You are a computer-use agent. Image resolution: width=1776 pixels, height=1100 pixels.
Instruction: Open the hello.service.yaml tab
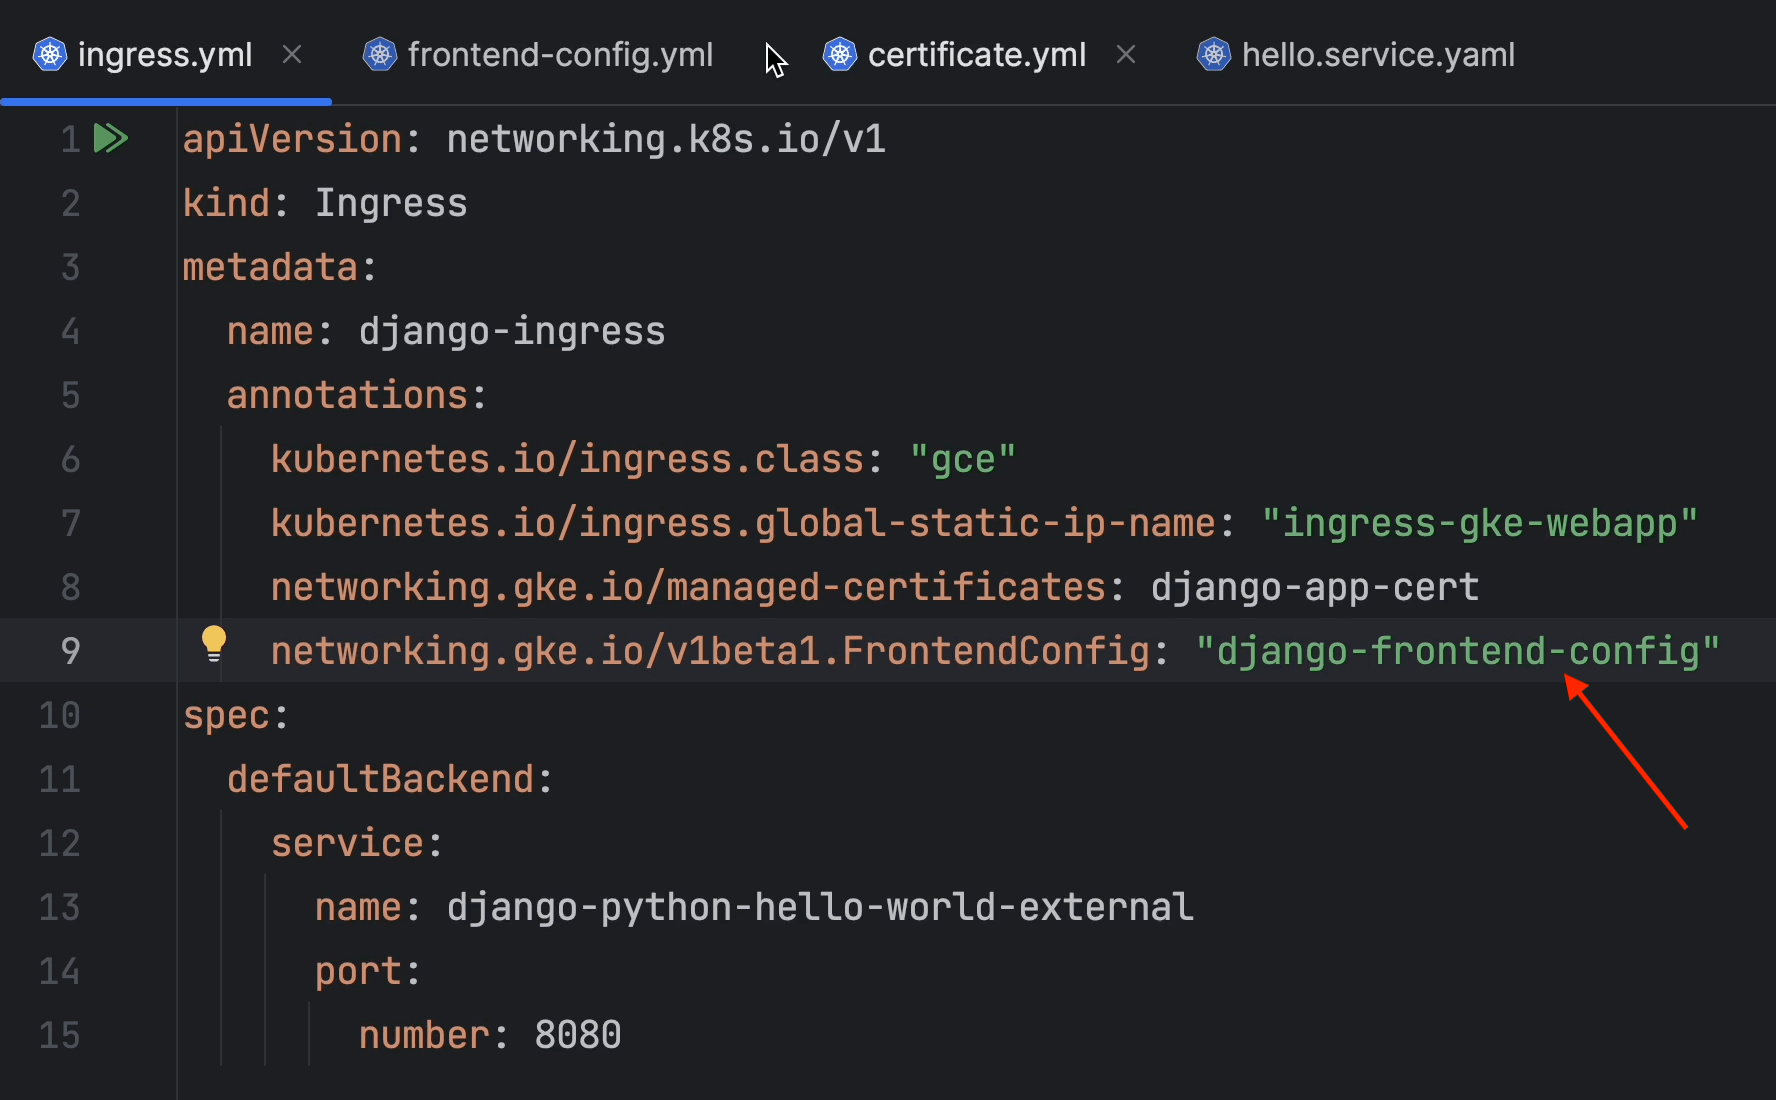tap(1378, 54)
